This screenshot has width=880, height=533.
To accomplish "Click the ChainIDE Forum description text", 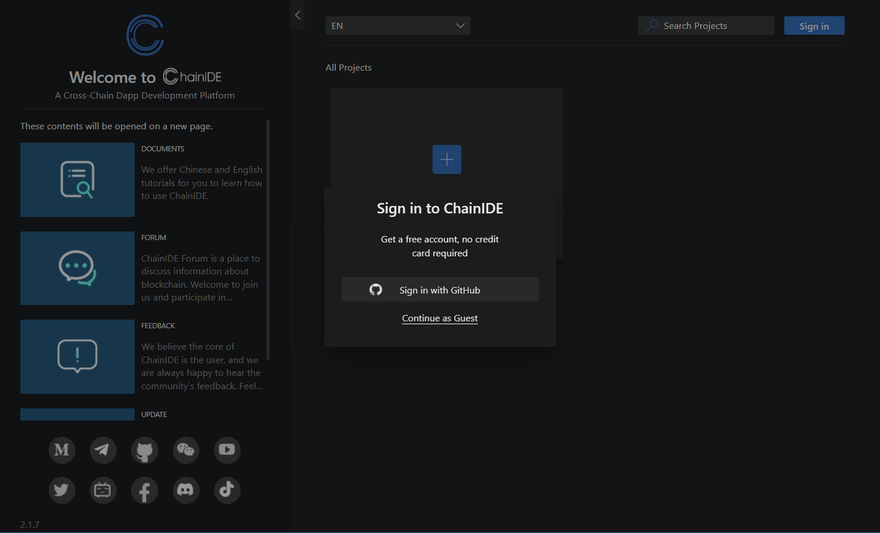I will (200, 278).
